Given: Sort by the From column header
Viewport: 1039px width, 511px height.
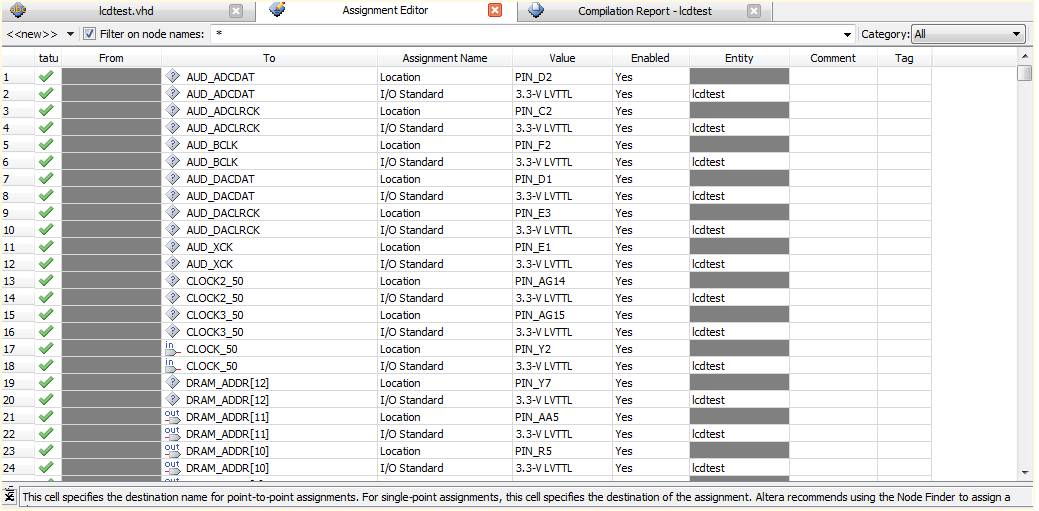Looking at the screenshot, I should (x=111, y=58).
